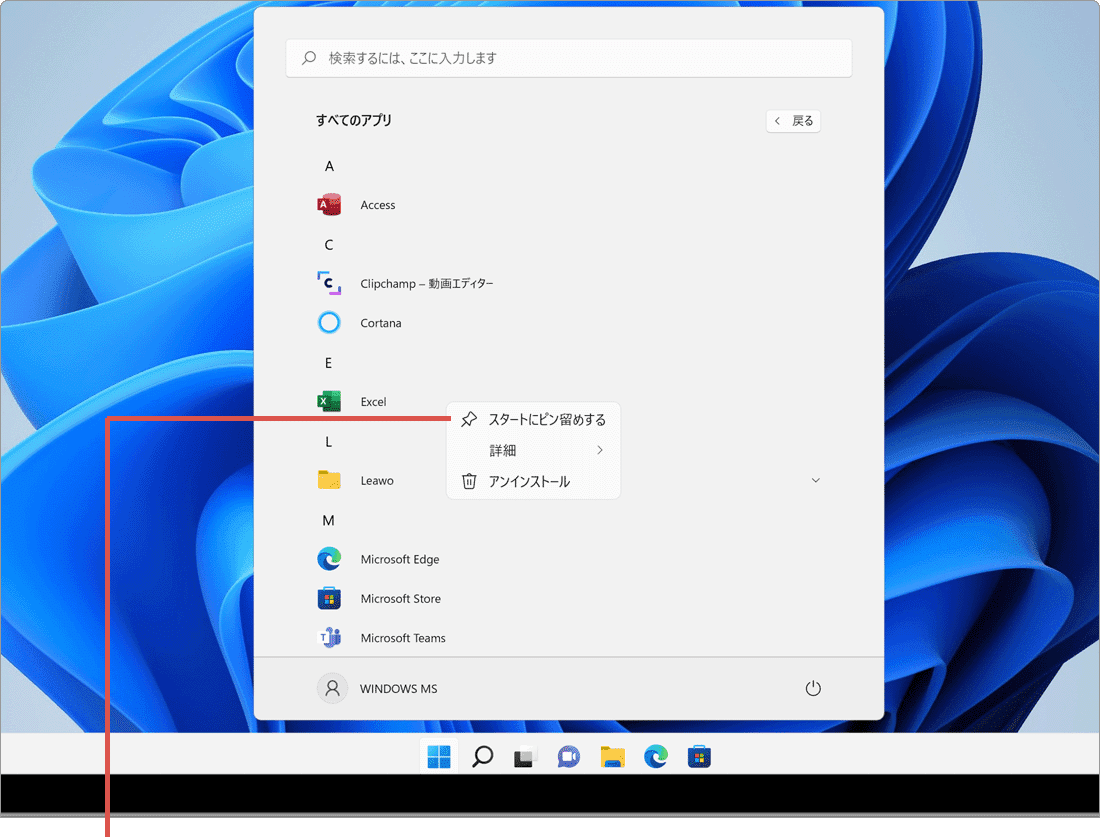Click the Microsoft Teams label text
Viewport: 1100px width, 837px height.
click(x=403, y=638)
